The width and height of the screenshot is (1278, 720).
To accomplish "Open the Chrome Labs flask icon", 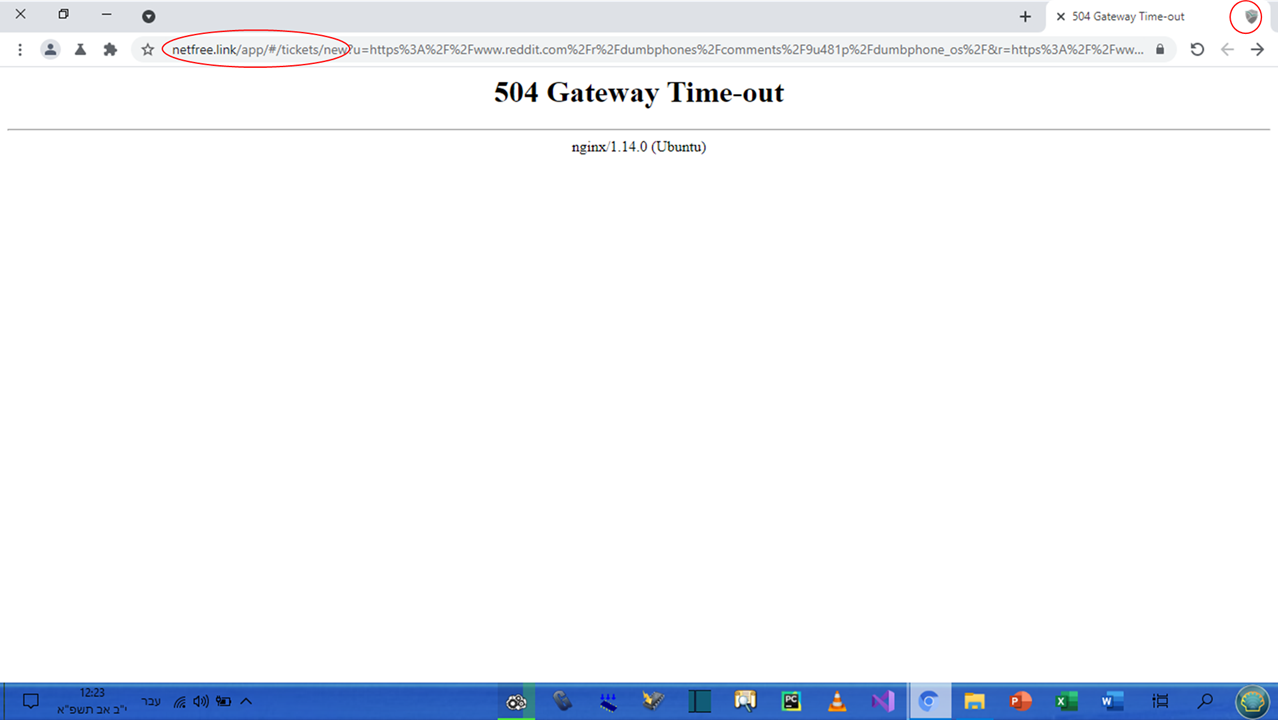I will [x=80, y=49].
